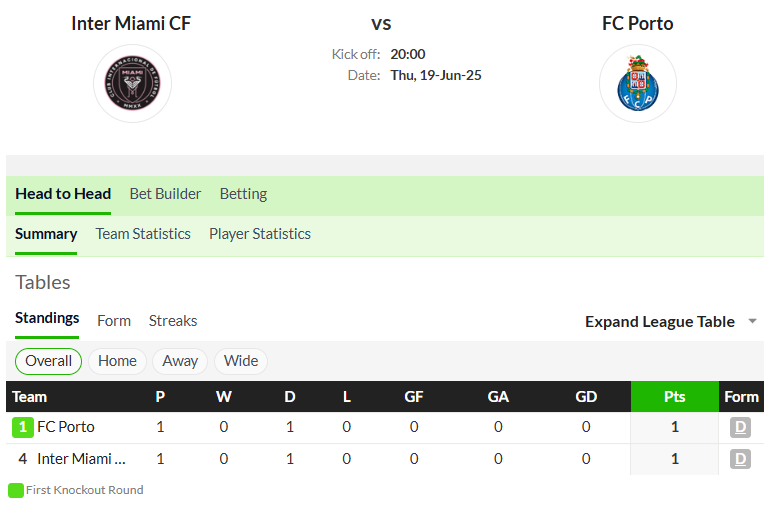Select the Home standings filter
The height and width of the screenshot is (511, 767).
[117, 361]
